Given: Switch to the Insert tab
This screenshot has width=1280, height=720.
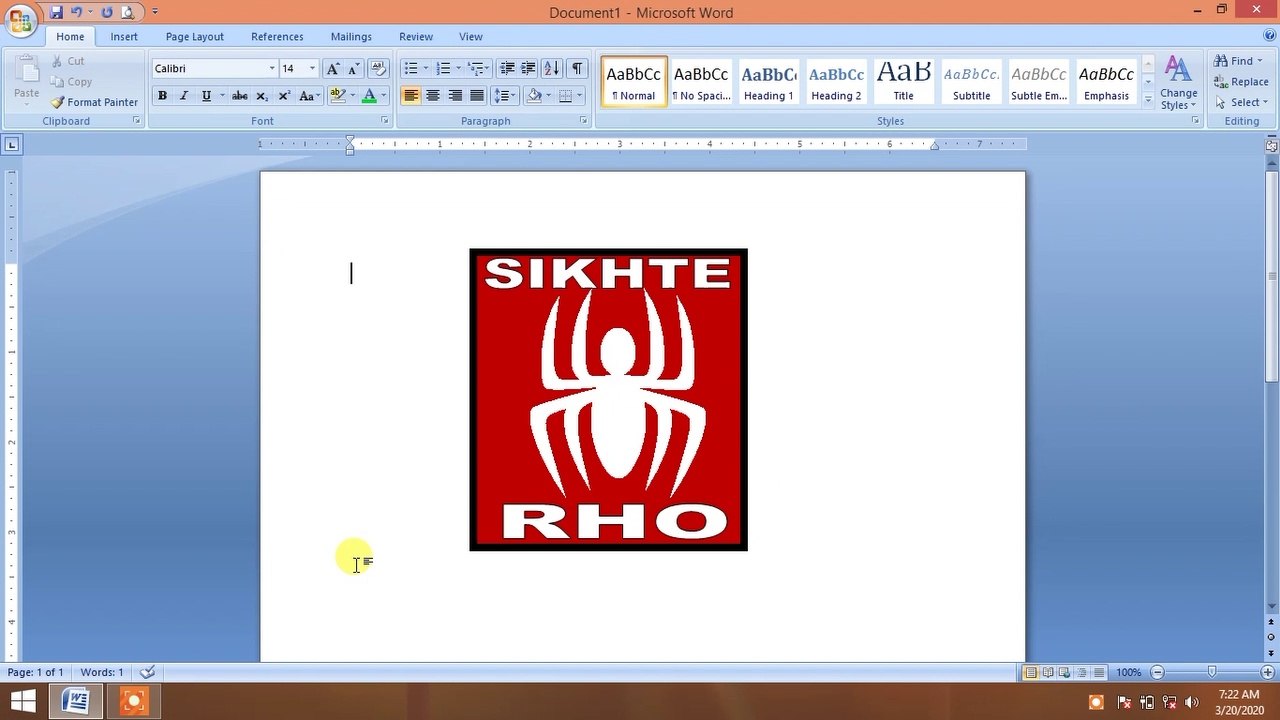Looking at the screenshot, I should coord(124,37).
